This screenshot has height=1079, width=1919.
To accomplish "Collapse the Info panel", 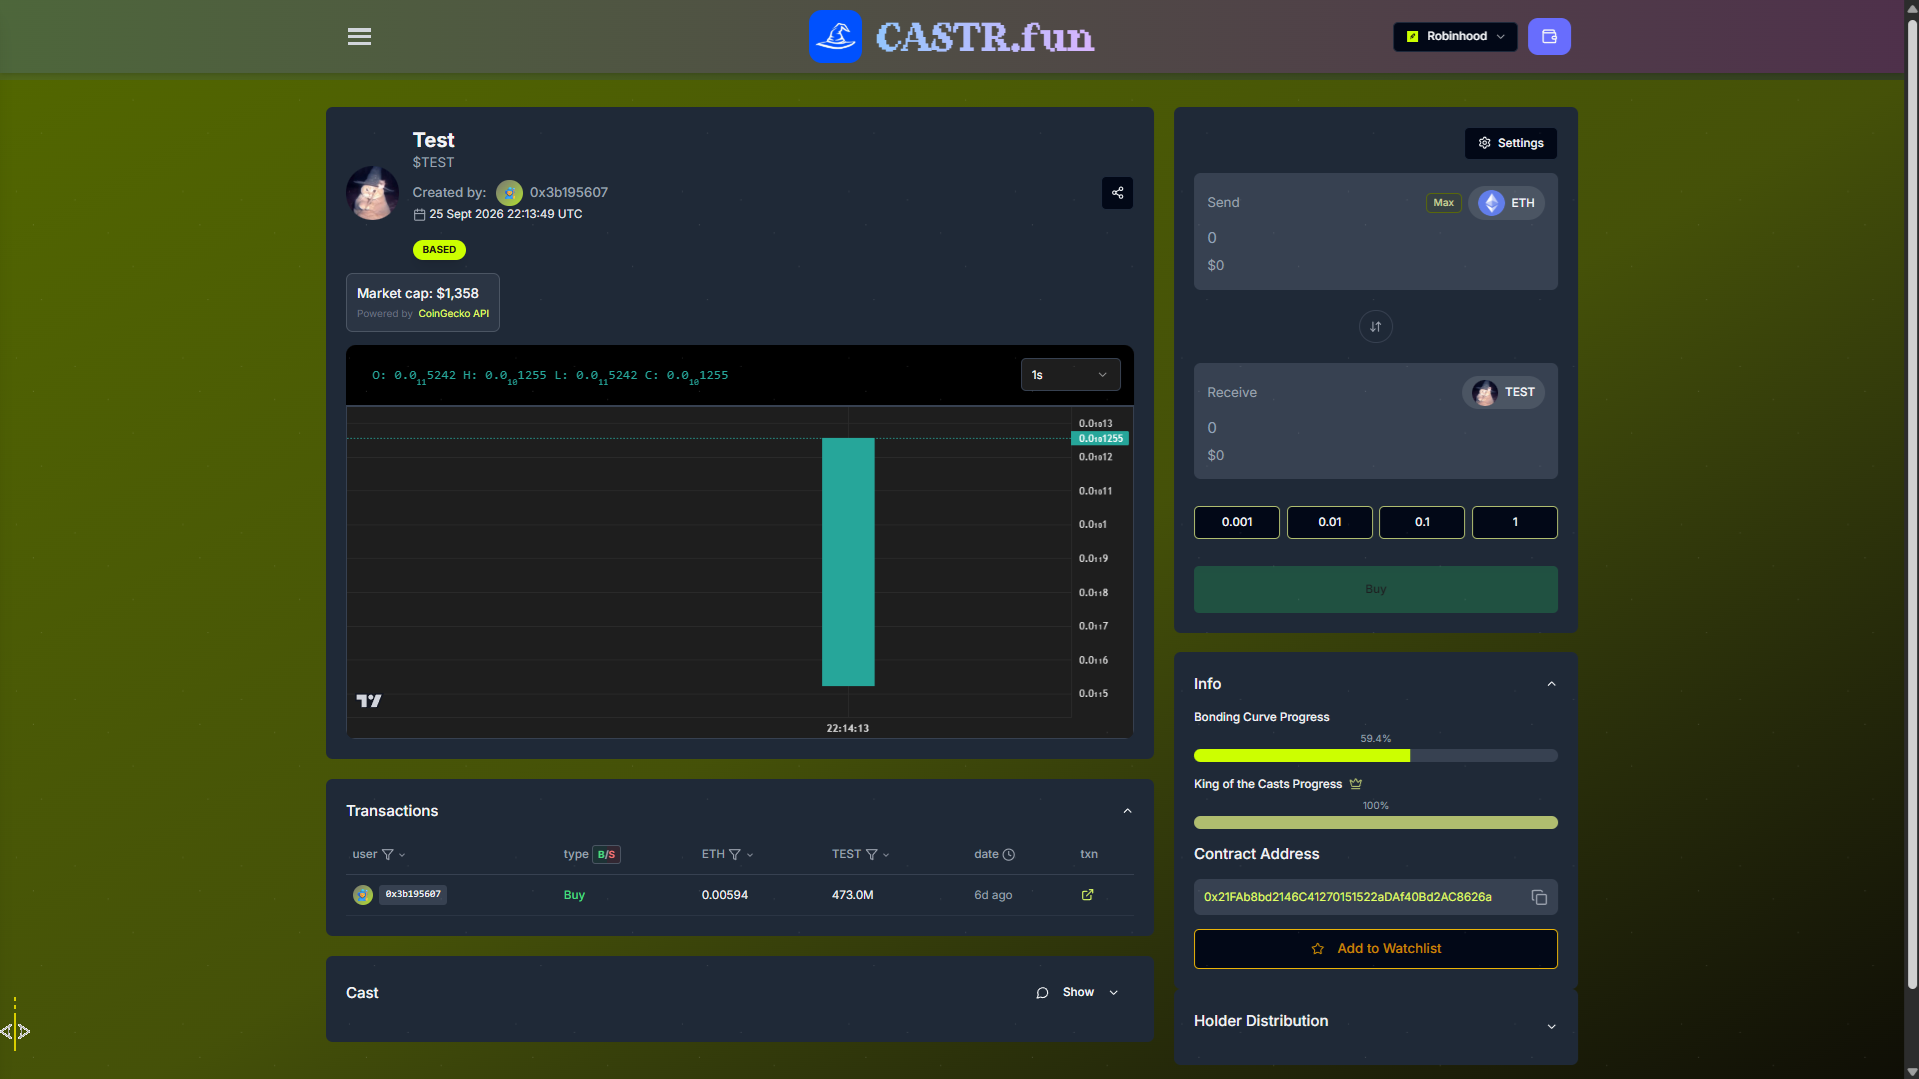I will point(1551,684).
